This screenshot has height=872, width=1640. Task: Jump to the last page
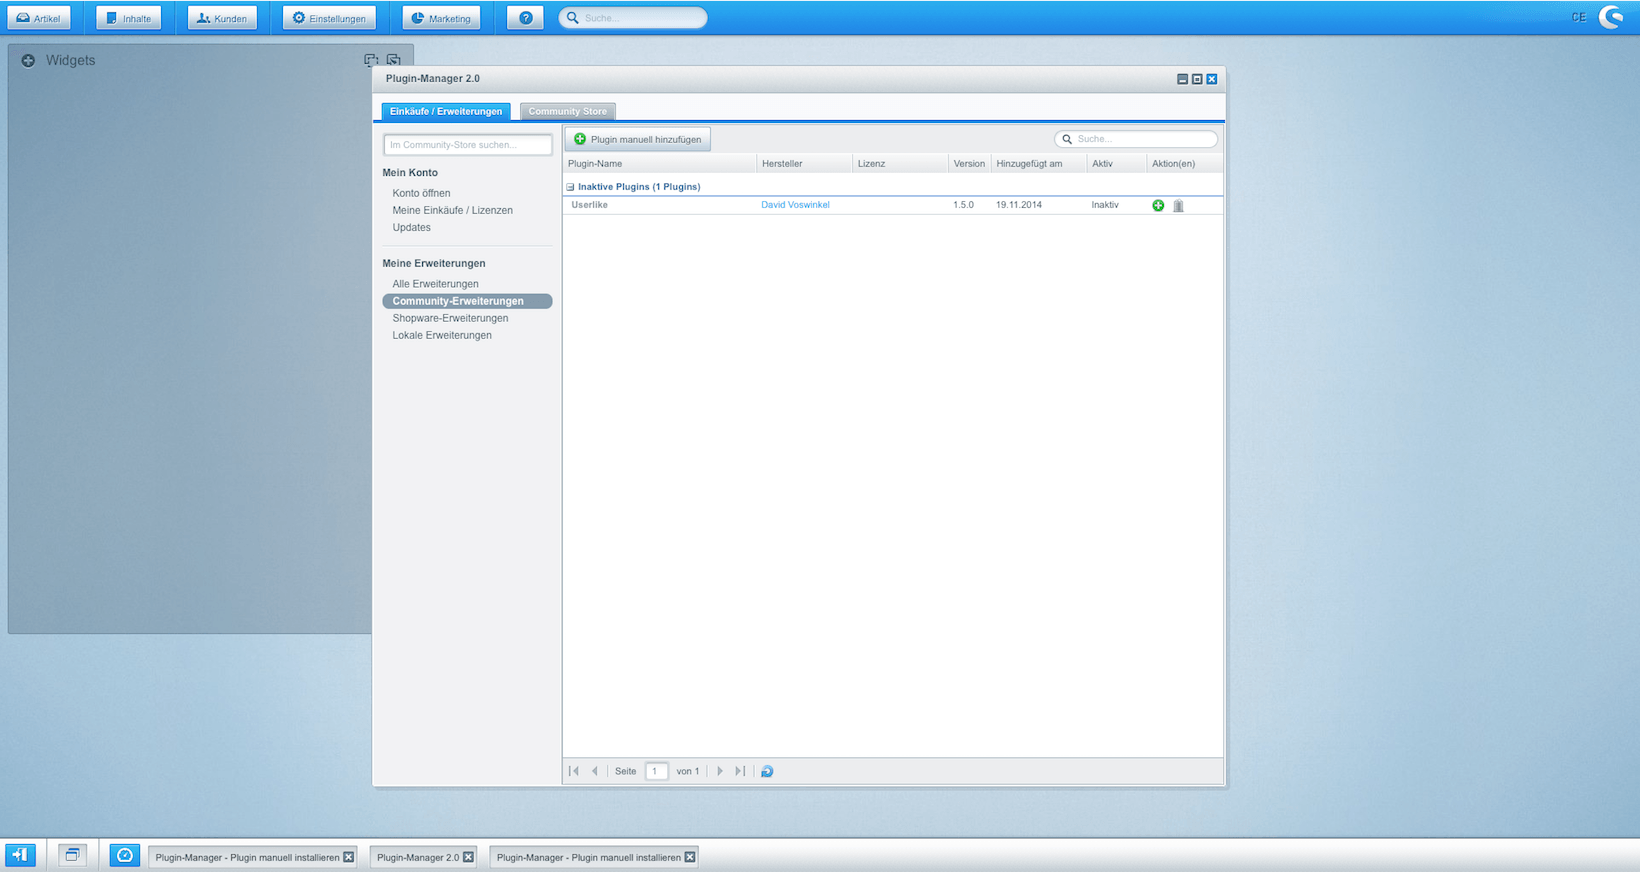(x=740, y=771)
